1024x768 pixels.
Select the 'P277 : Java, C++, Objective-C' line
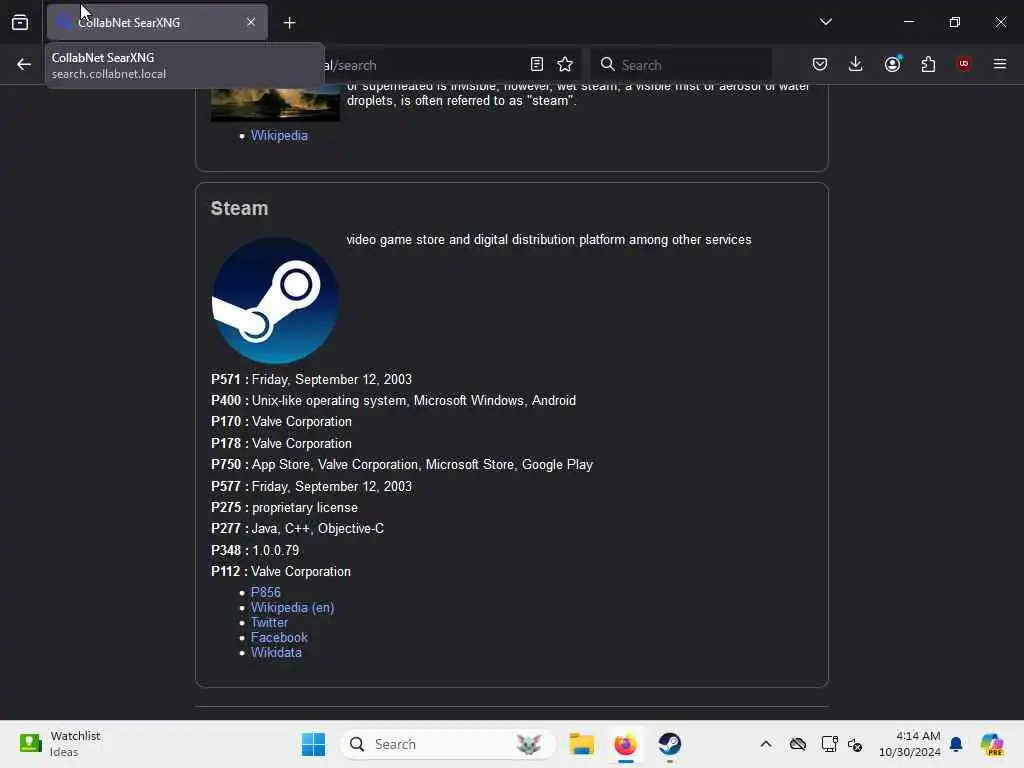[297, 528]
